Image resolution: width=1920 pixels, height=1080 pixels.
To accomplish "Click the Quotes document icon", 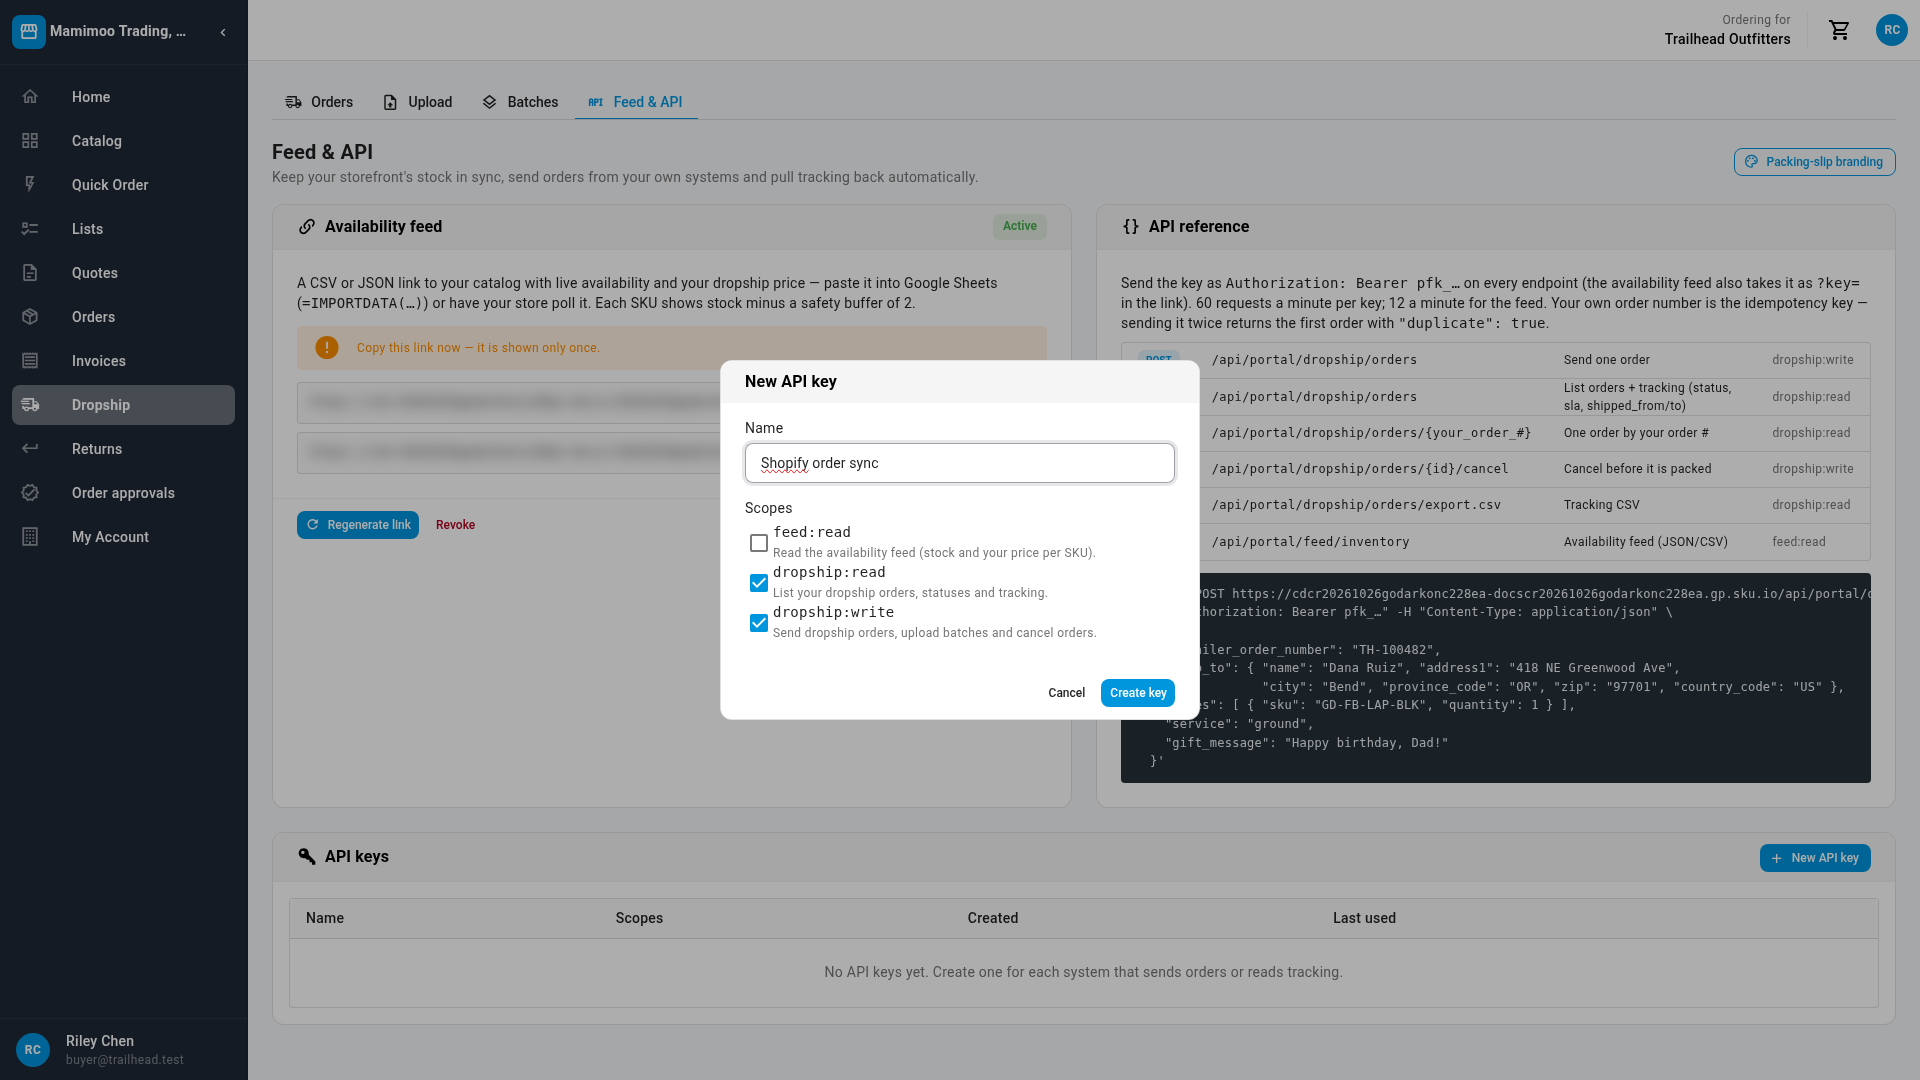I will click(x=30, y=273).
